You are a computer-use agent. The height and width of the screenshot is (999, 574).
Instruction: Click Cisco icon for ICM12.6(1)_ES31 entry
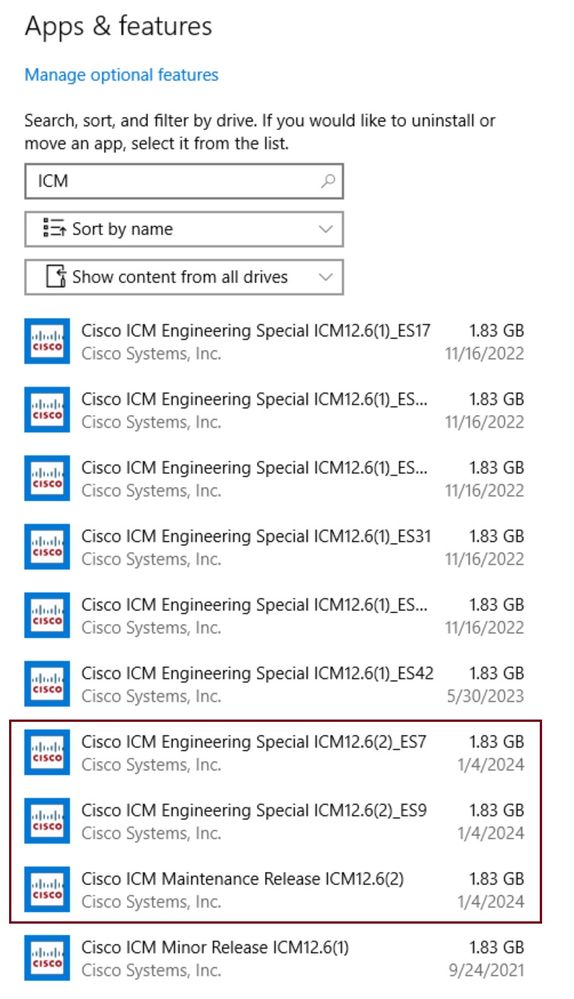click(x=47, y=547)
